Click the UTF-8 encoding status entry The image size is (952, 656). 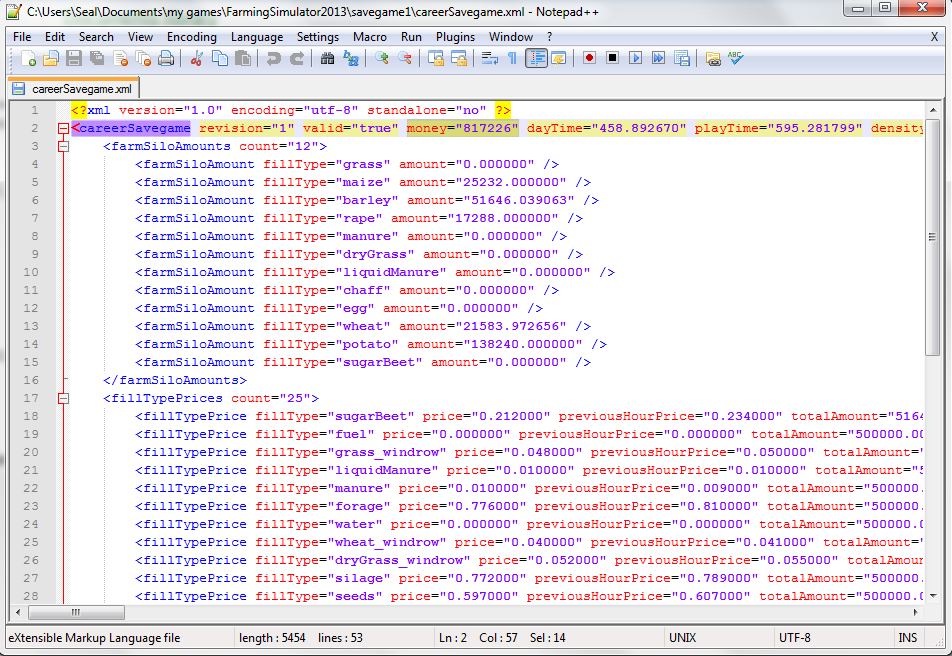tap(795, 638)
